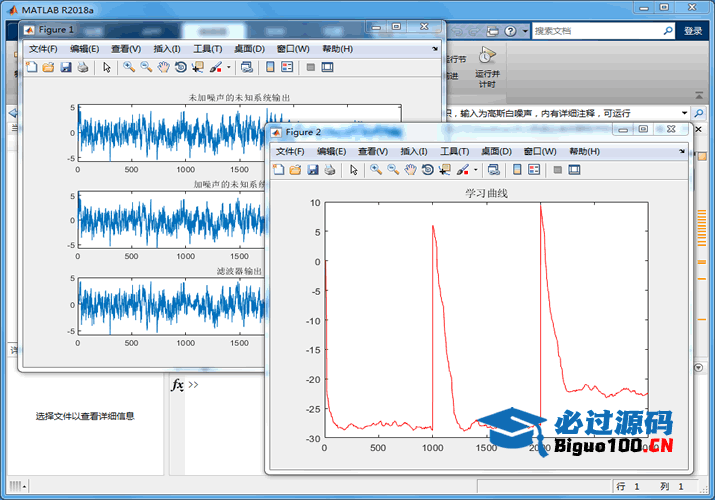Open 插入(I) menu in Figure 2
This screenshot has width=715, height=500.
[x=414, y=151]
